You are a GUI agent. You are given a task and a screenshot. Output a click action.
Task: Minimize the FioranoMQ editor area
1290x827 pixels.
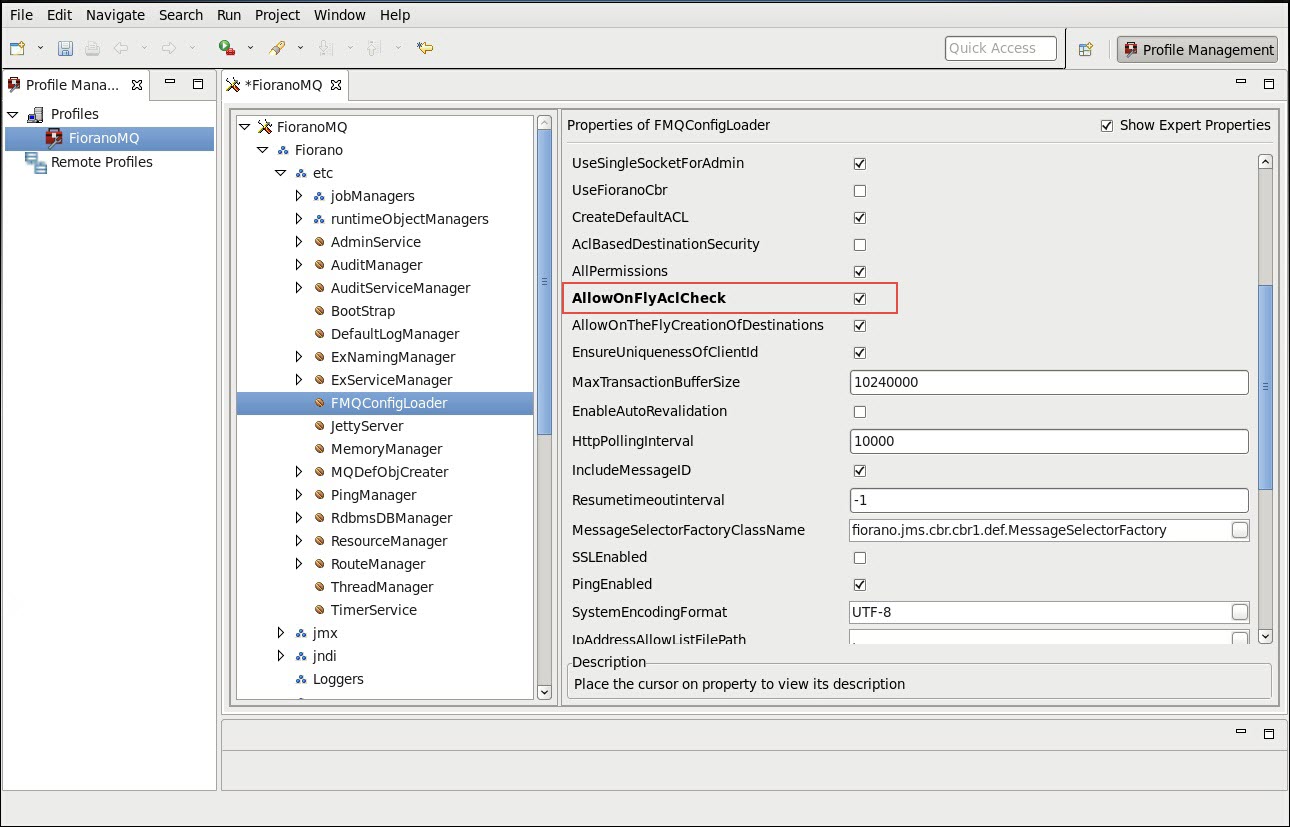[x=1241, y=83]
